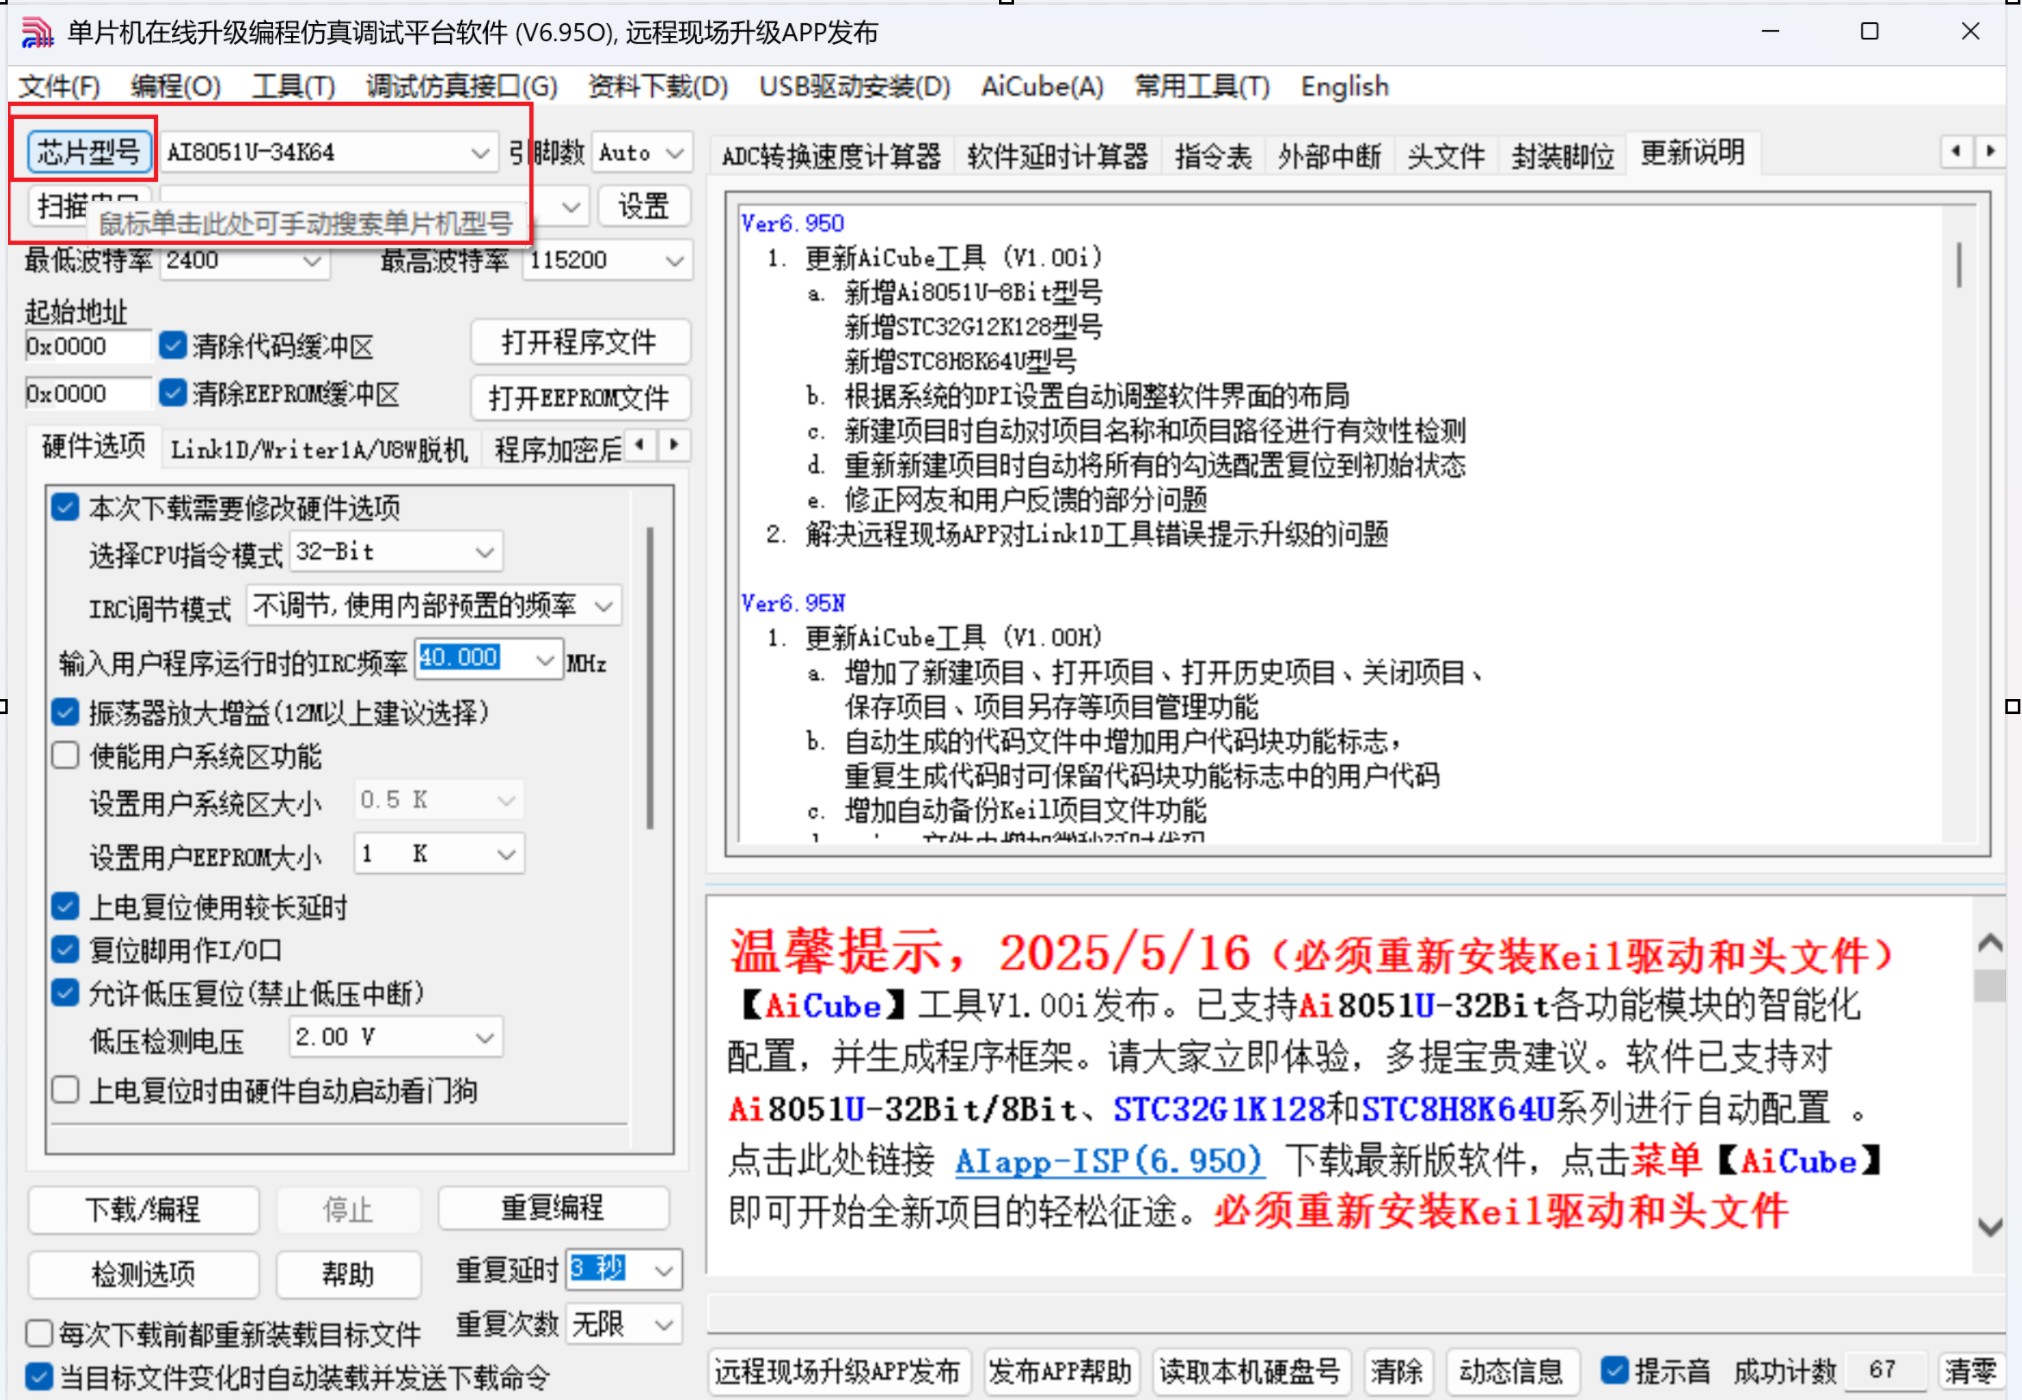This screenshot has width=2022, height=1400.
Task: Toggle 清除代码缓冲区 checkbox
Action: 173,345
